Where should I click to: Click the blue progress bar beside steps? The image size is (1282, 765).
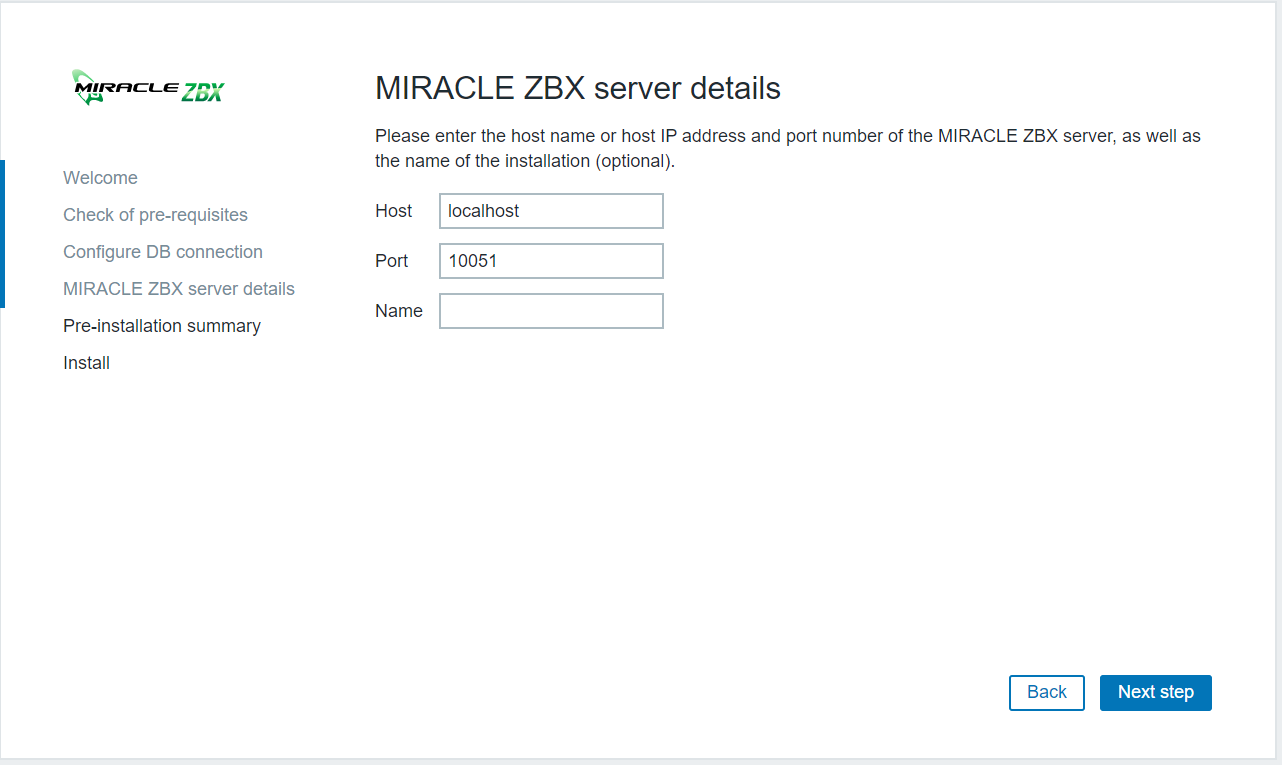tap(3, 233)
